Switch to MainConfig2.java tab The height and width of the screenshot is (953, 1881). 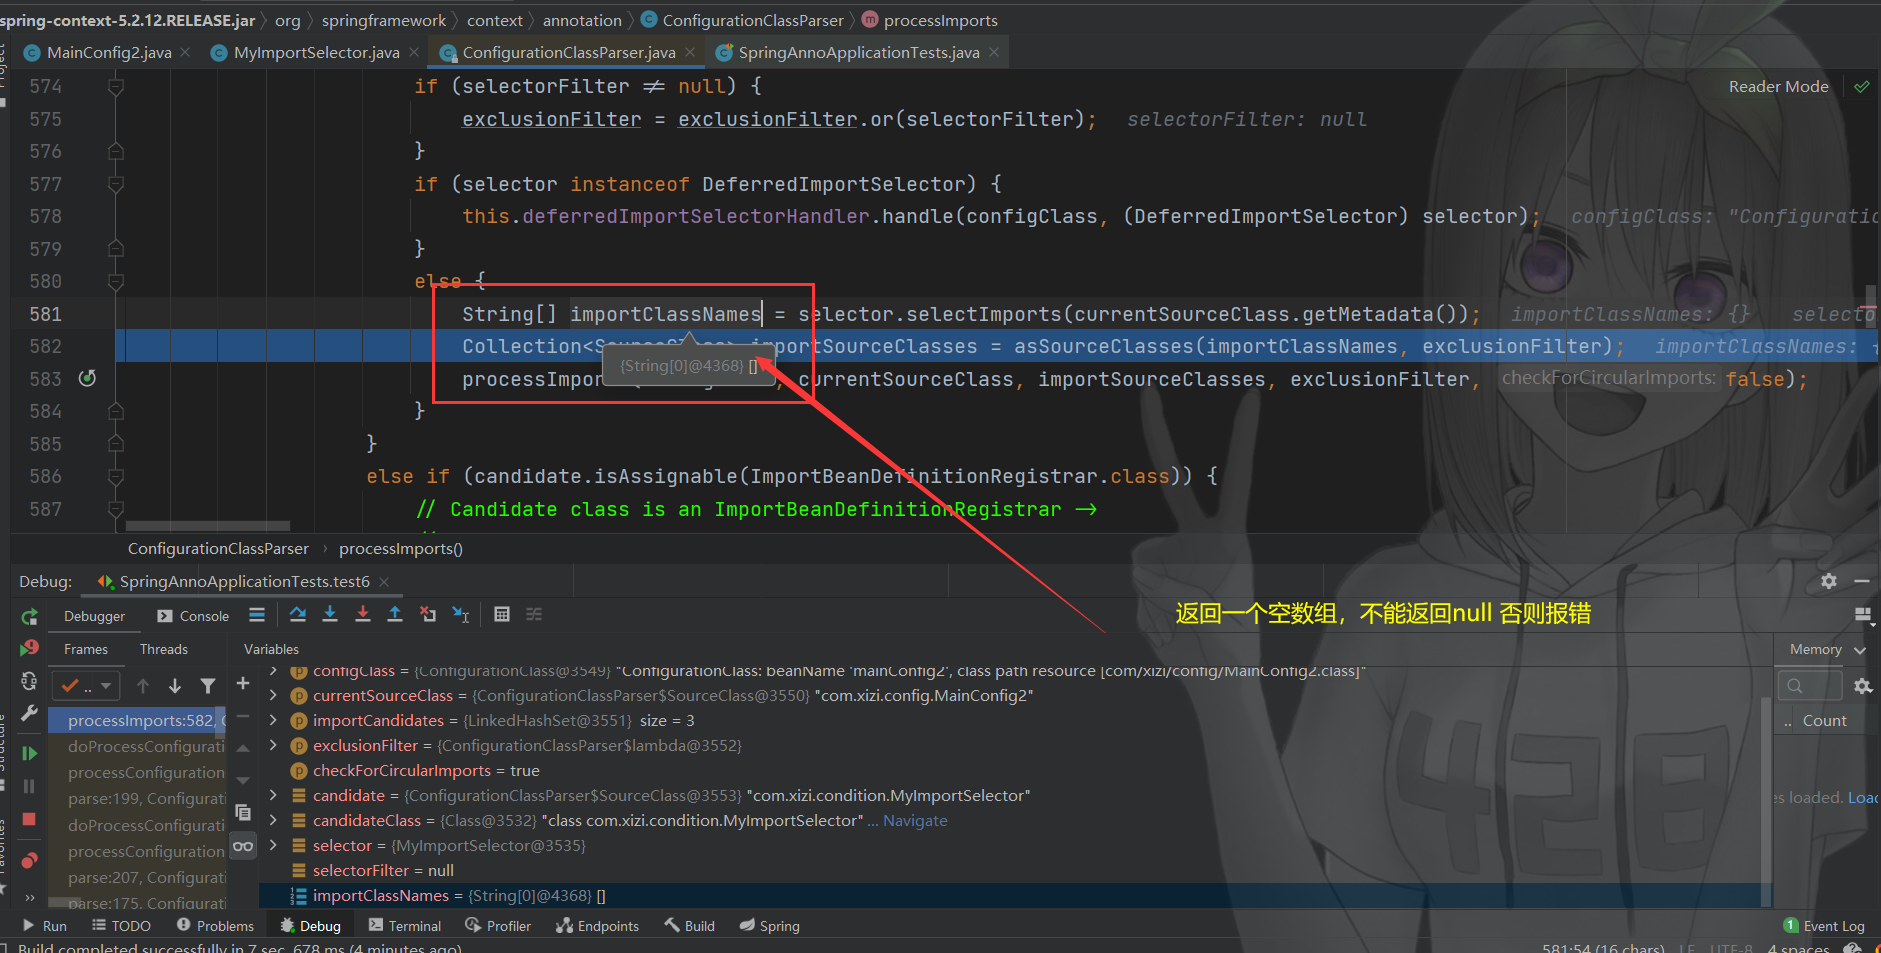[108, 52]
